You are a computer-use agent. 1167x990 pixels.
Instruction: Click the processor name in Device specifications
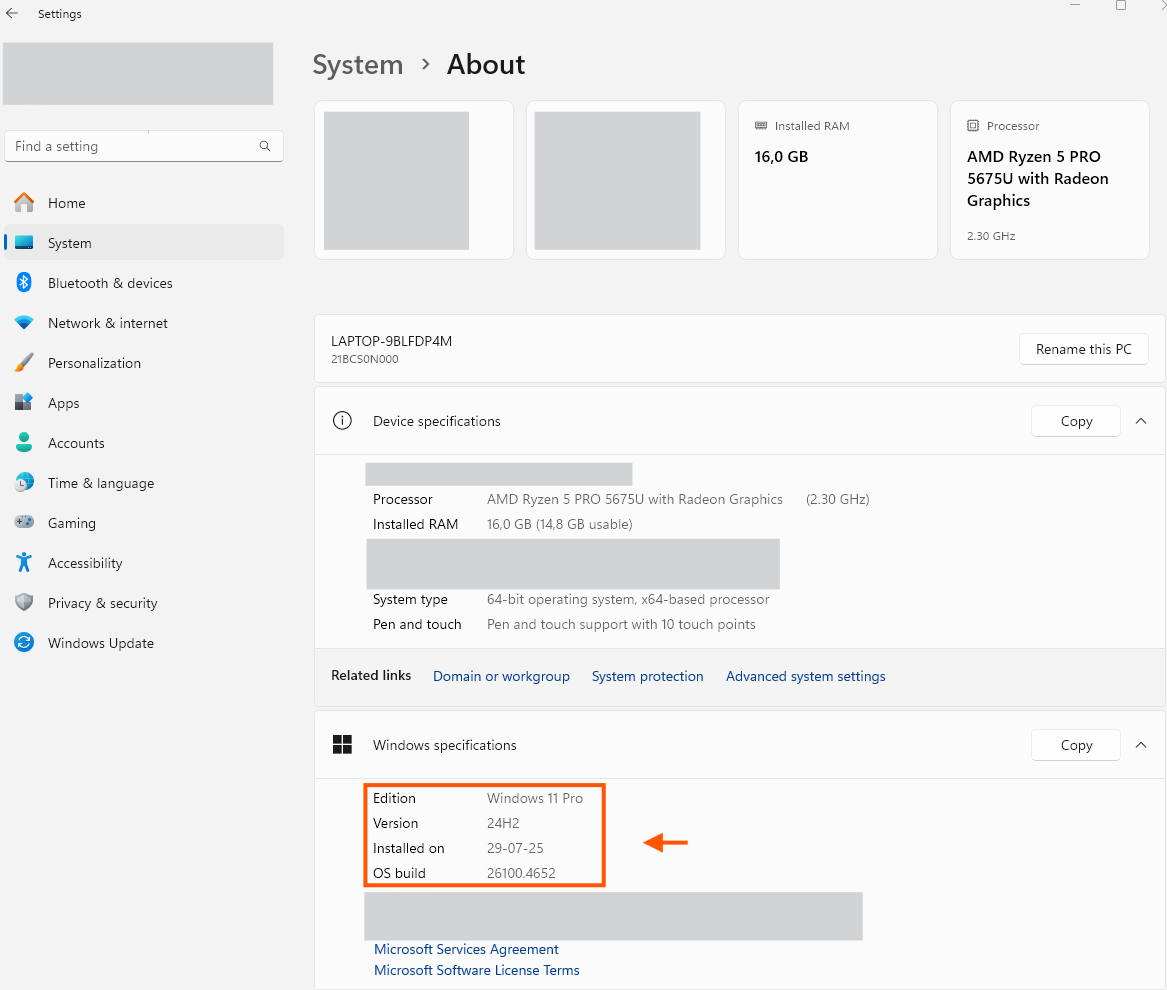pos(635,499)
